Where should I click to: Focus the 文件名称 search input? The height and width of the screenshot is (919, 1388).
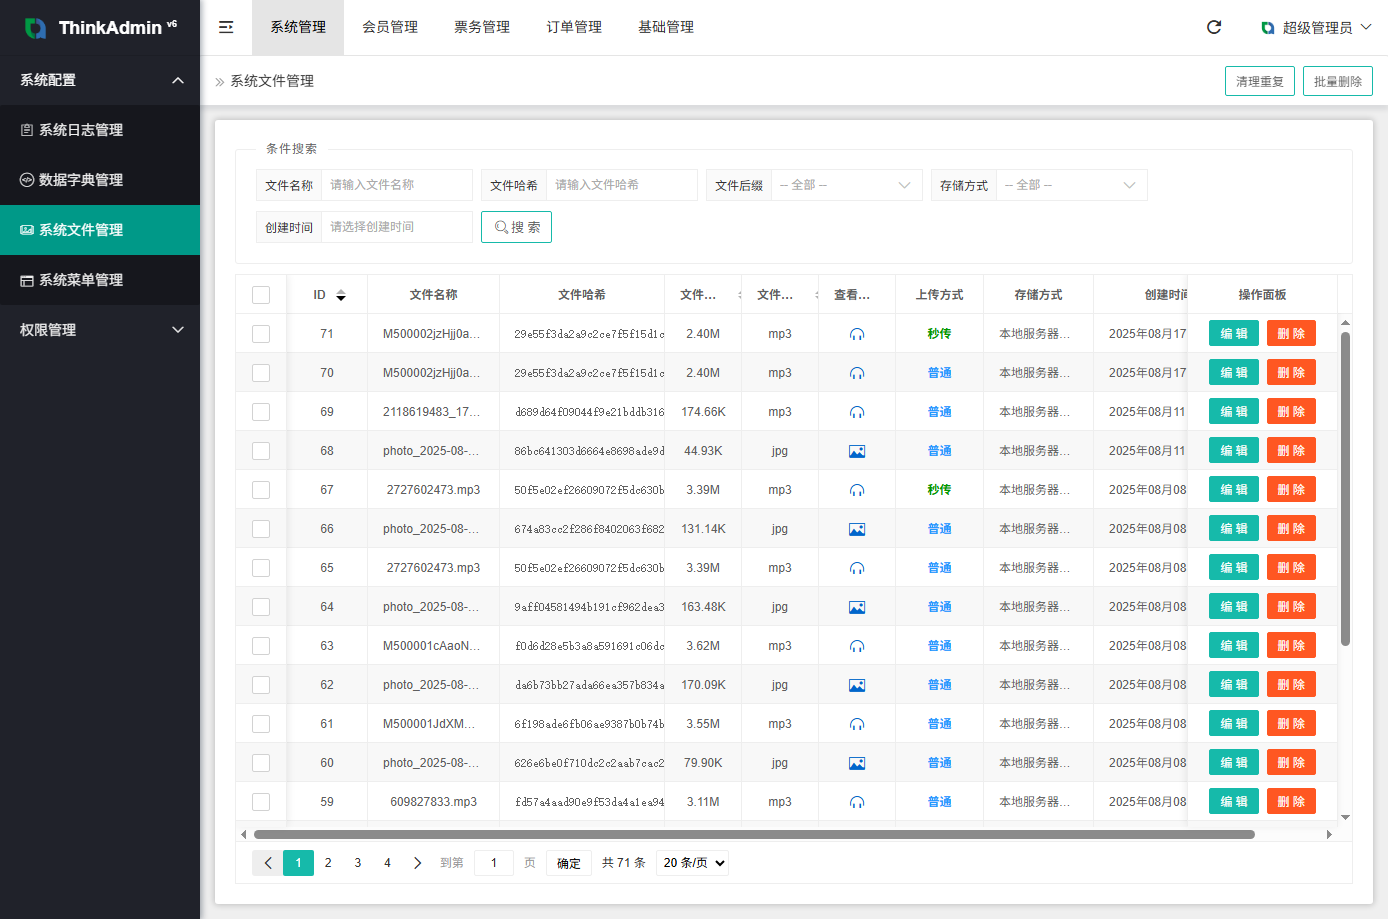tap(397, 185)
